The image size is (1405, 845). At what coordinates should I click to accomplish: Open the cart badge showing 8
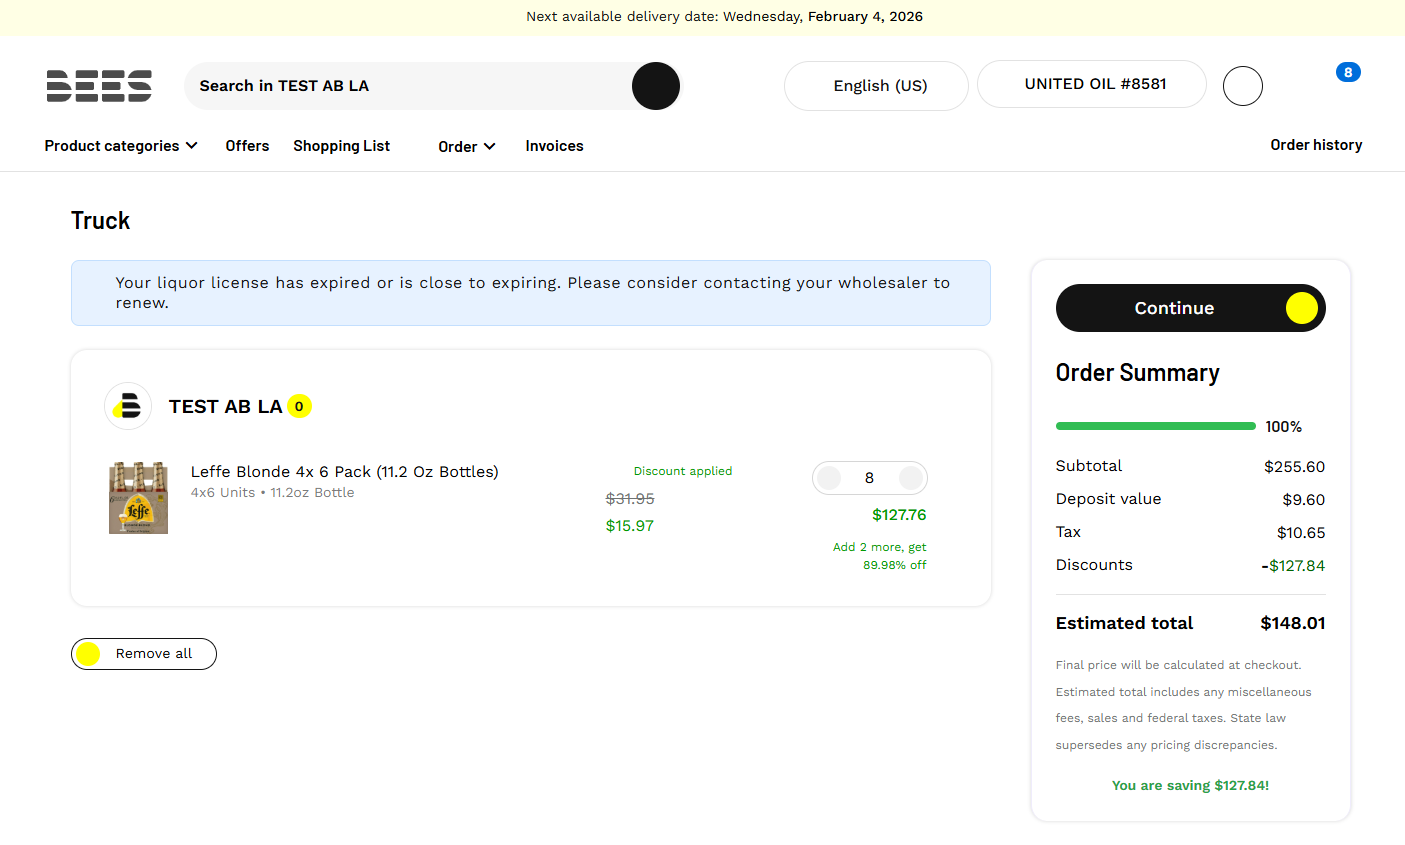pyautogui.click(x=1348, y=72)
